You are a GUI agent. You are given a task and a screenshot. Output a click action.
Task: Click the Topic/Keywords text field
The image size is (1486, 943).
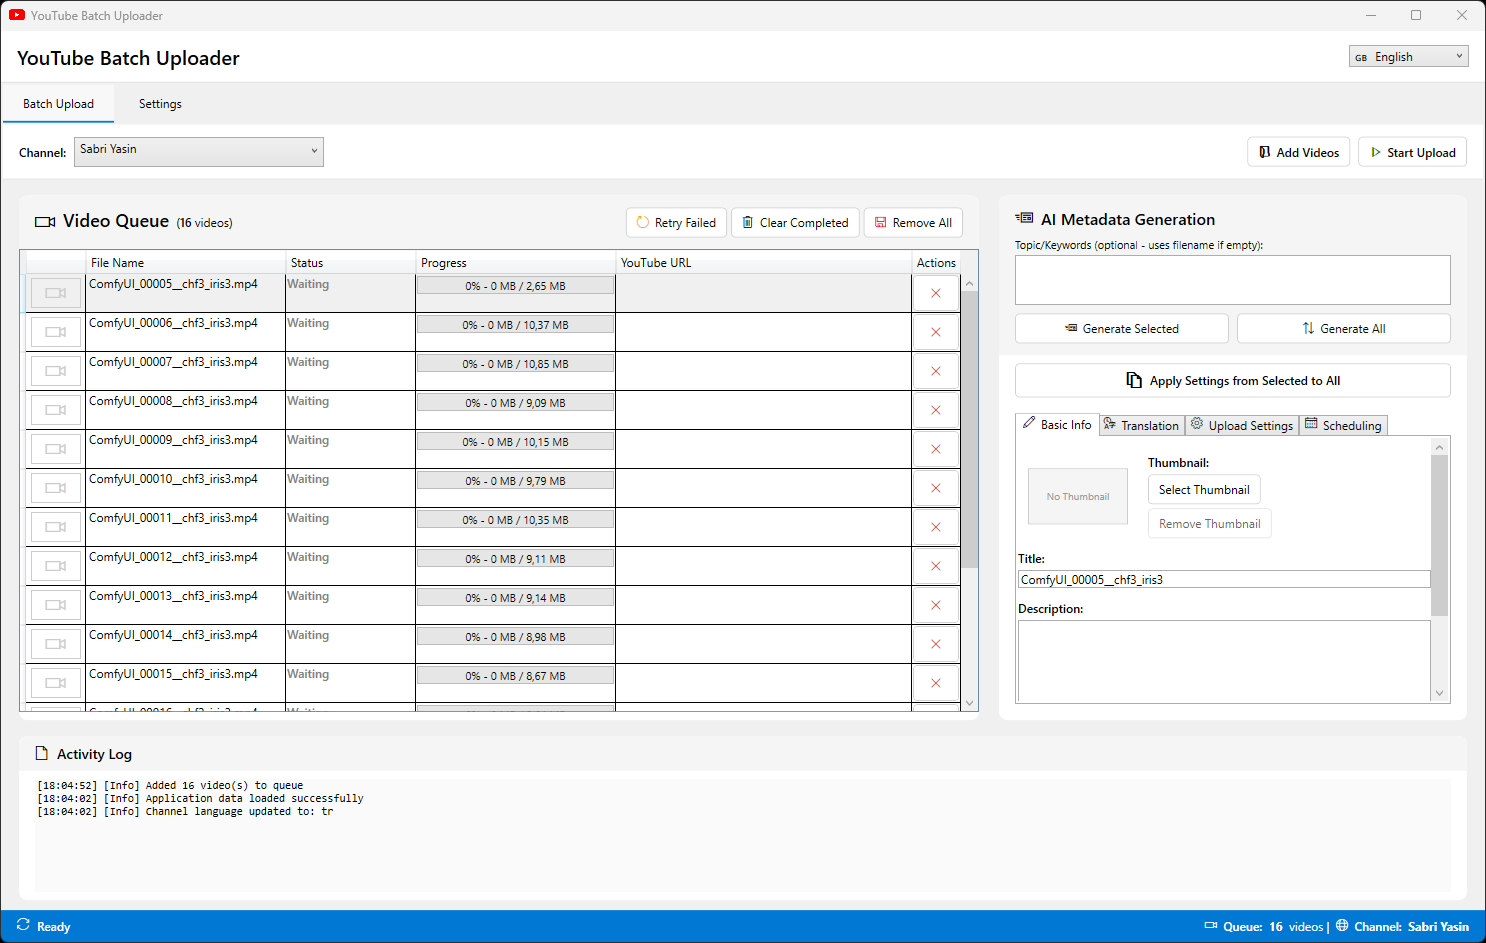click(1232, 280)
